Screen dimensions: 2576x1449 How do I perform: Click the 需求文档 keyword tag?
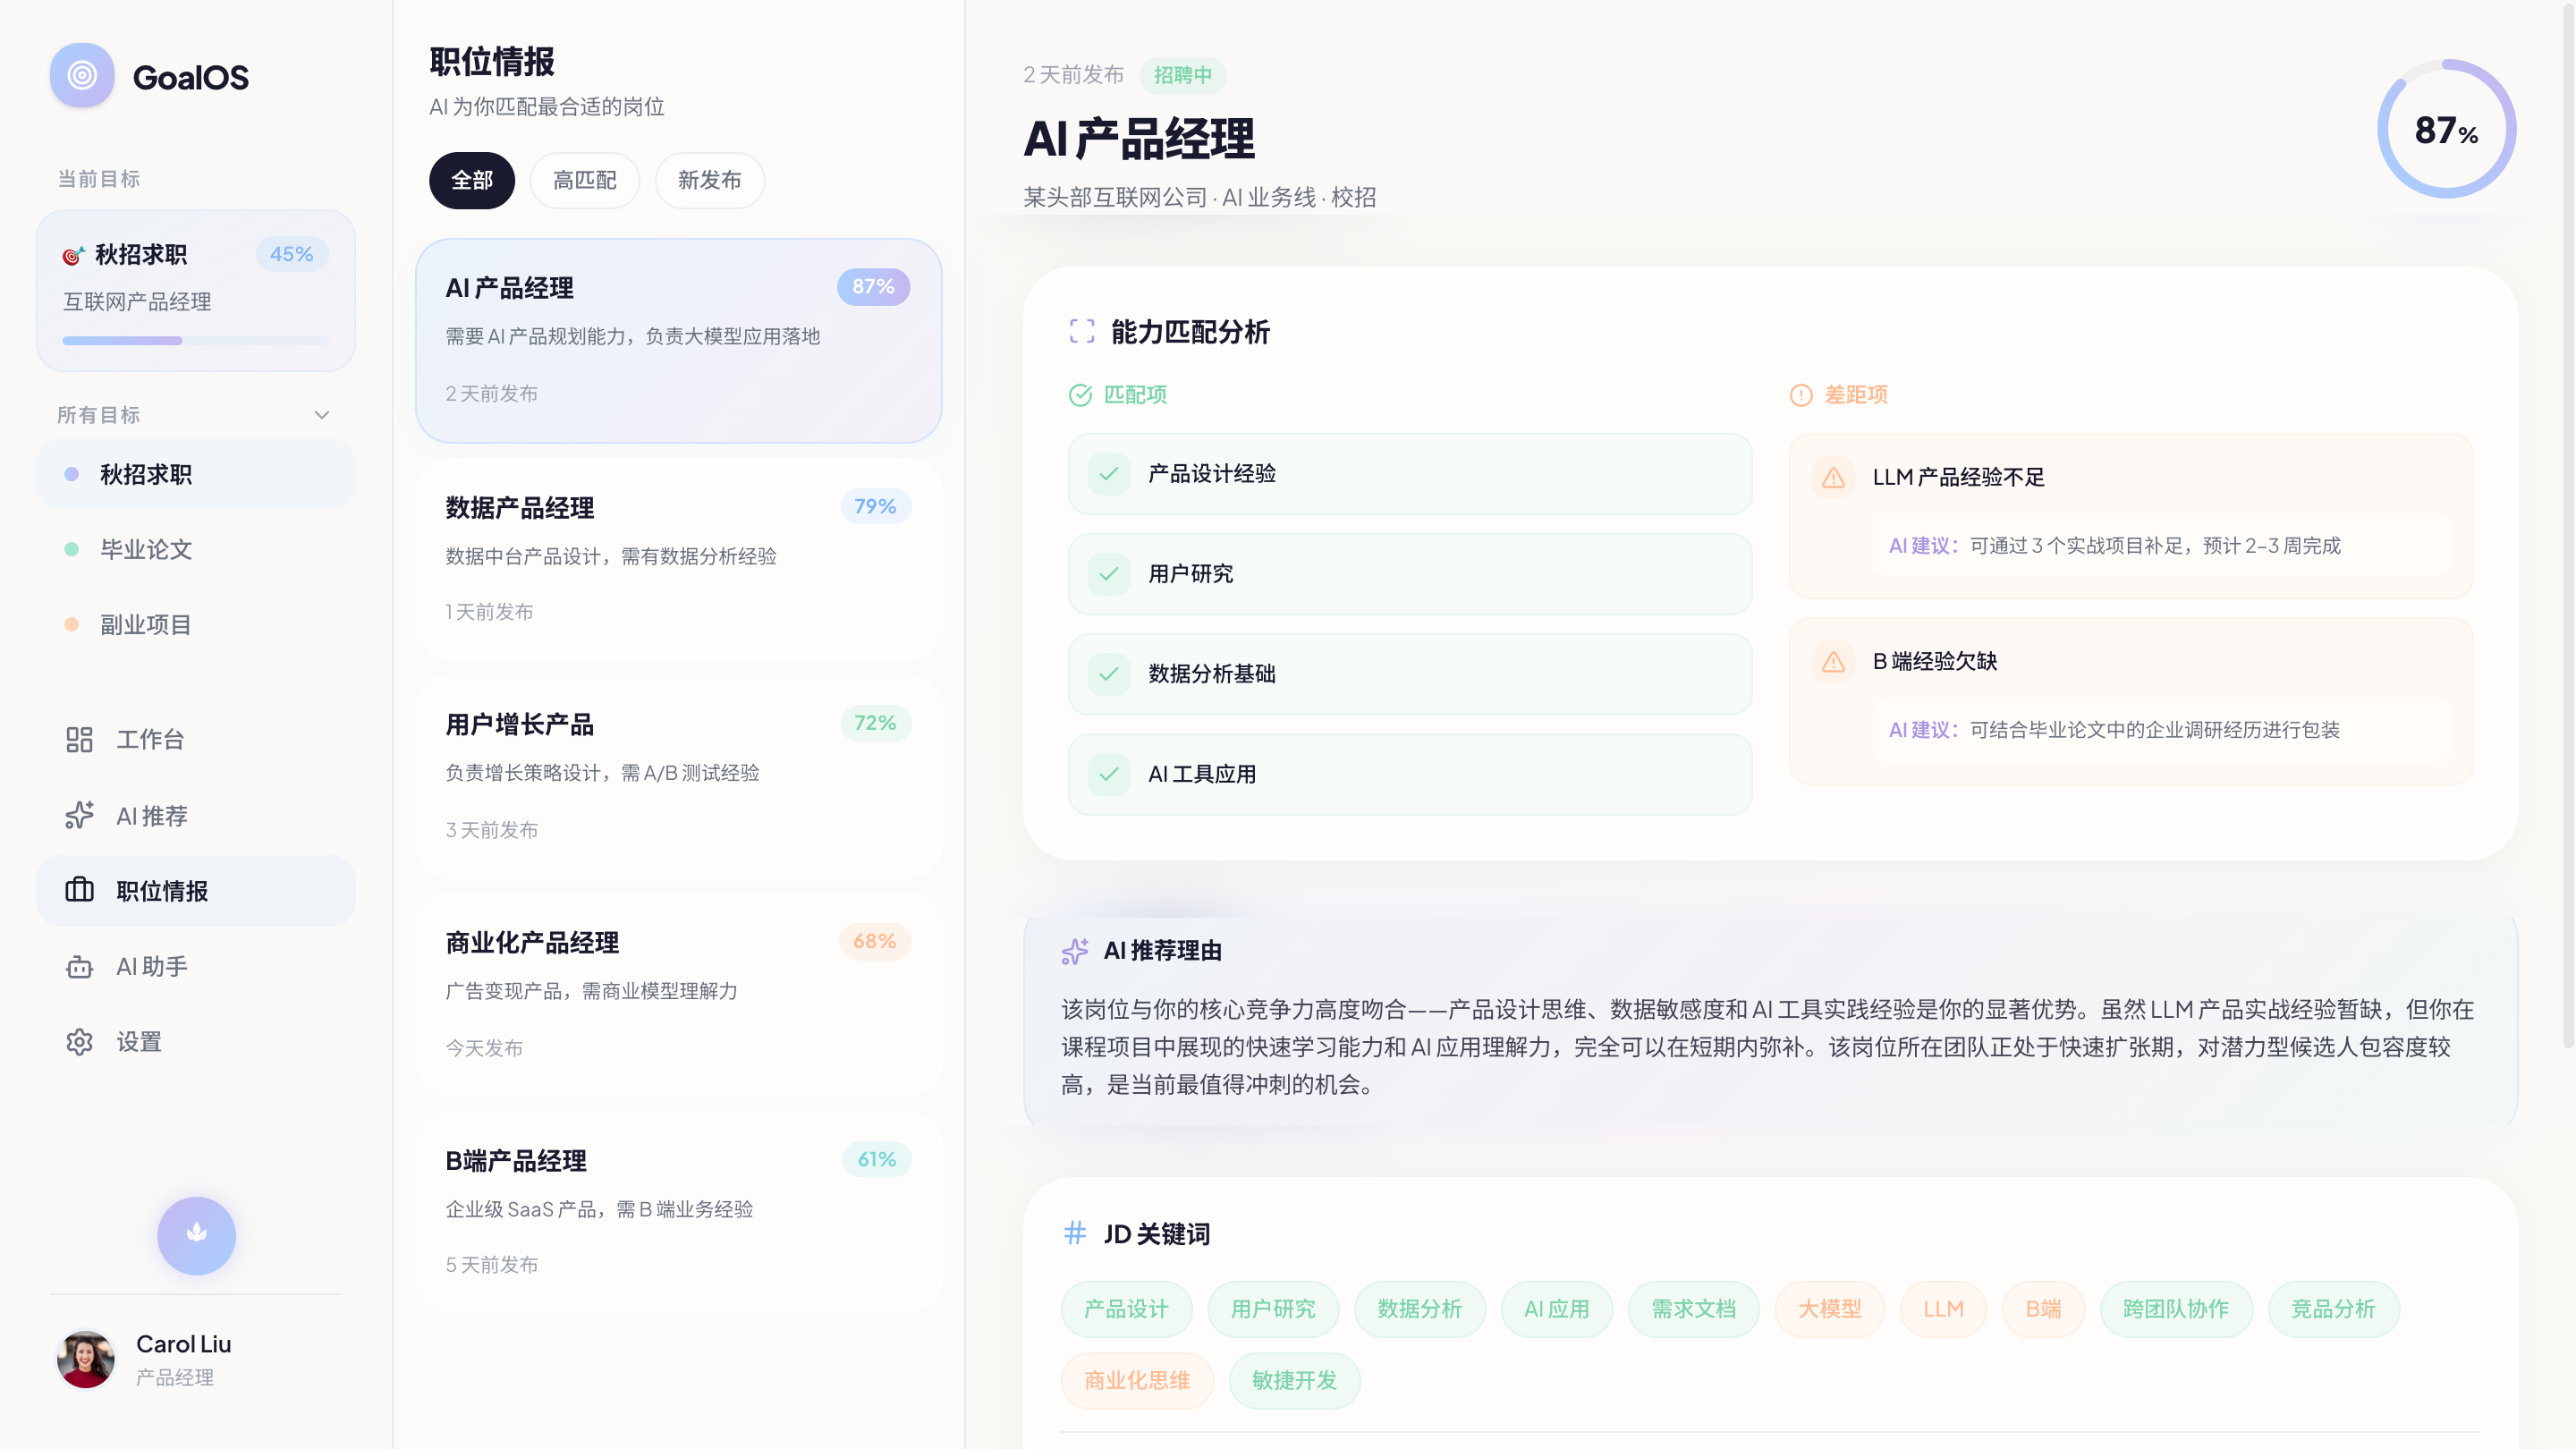1694,1309
